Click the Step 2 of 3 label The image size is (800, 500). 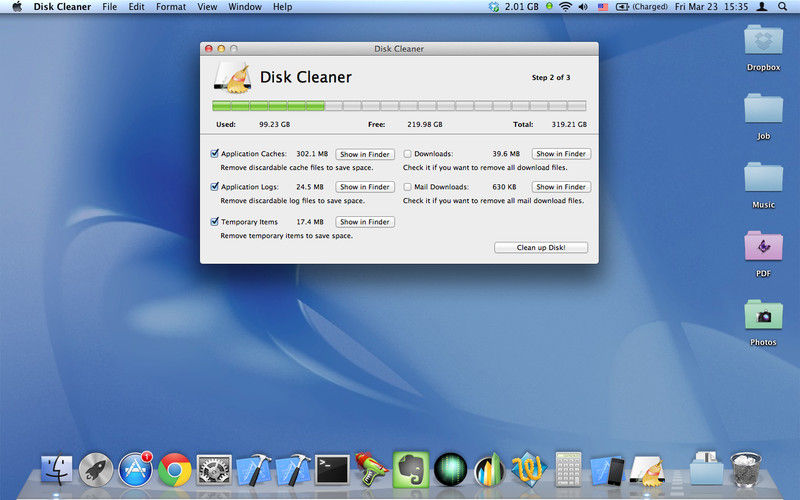551,78
